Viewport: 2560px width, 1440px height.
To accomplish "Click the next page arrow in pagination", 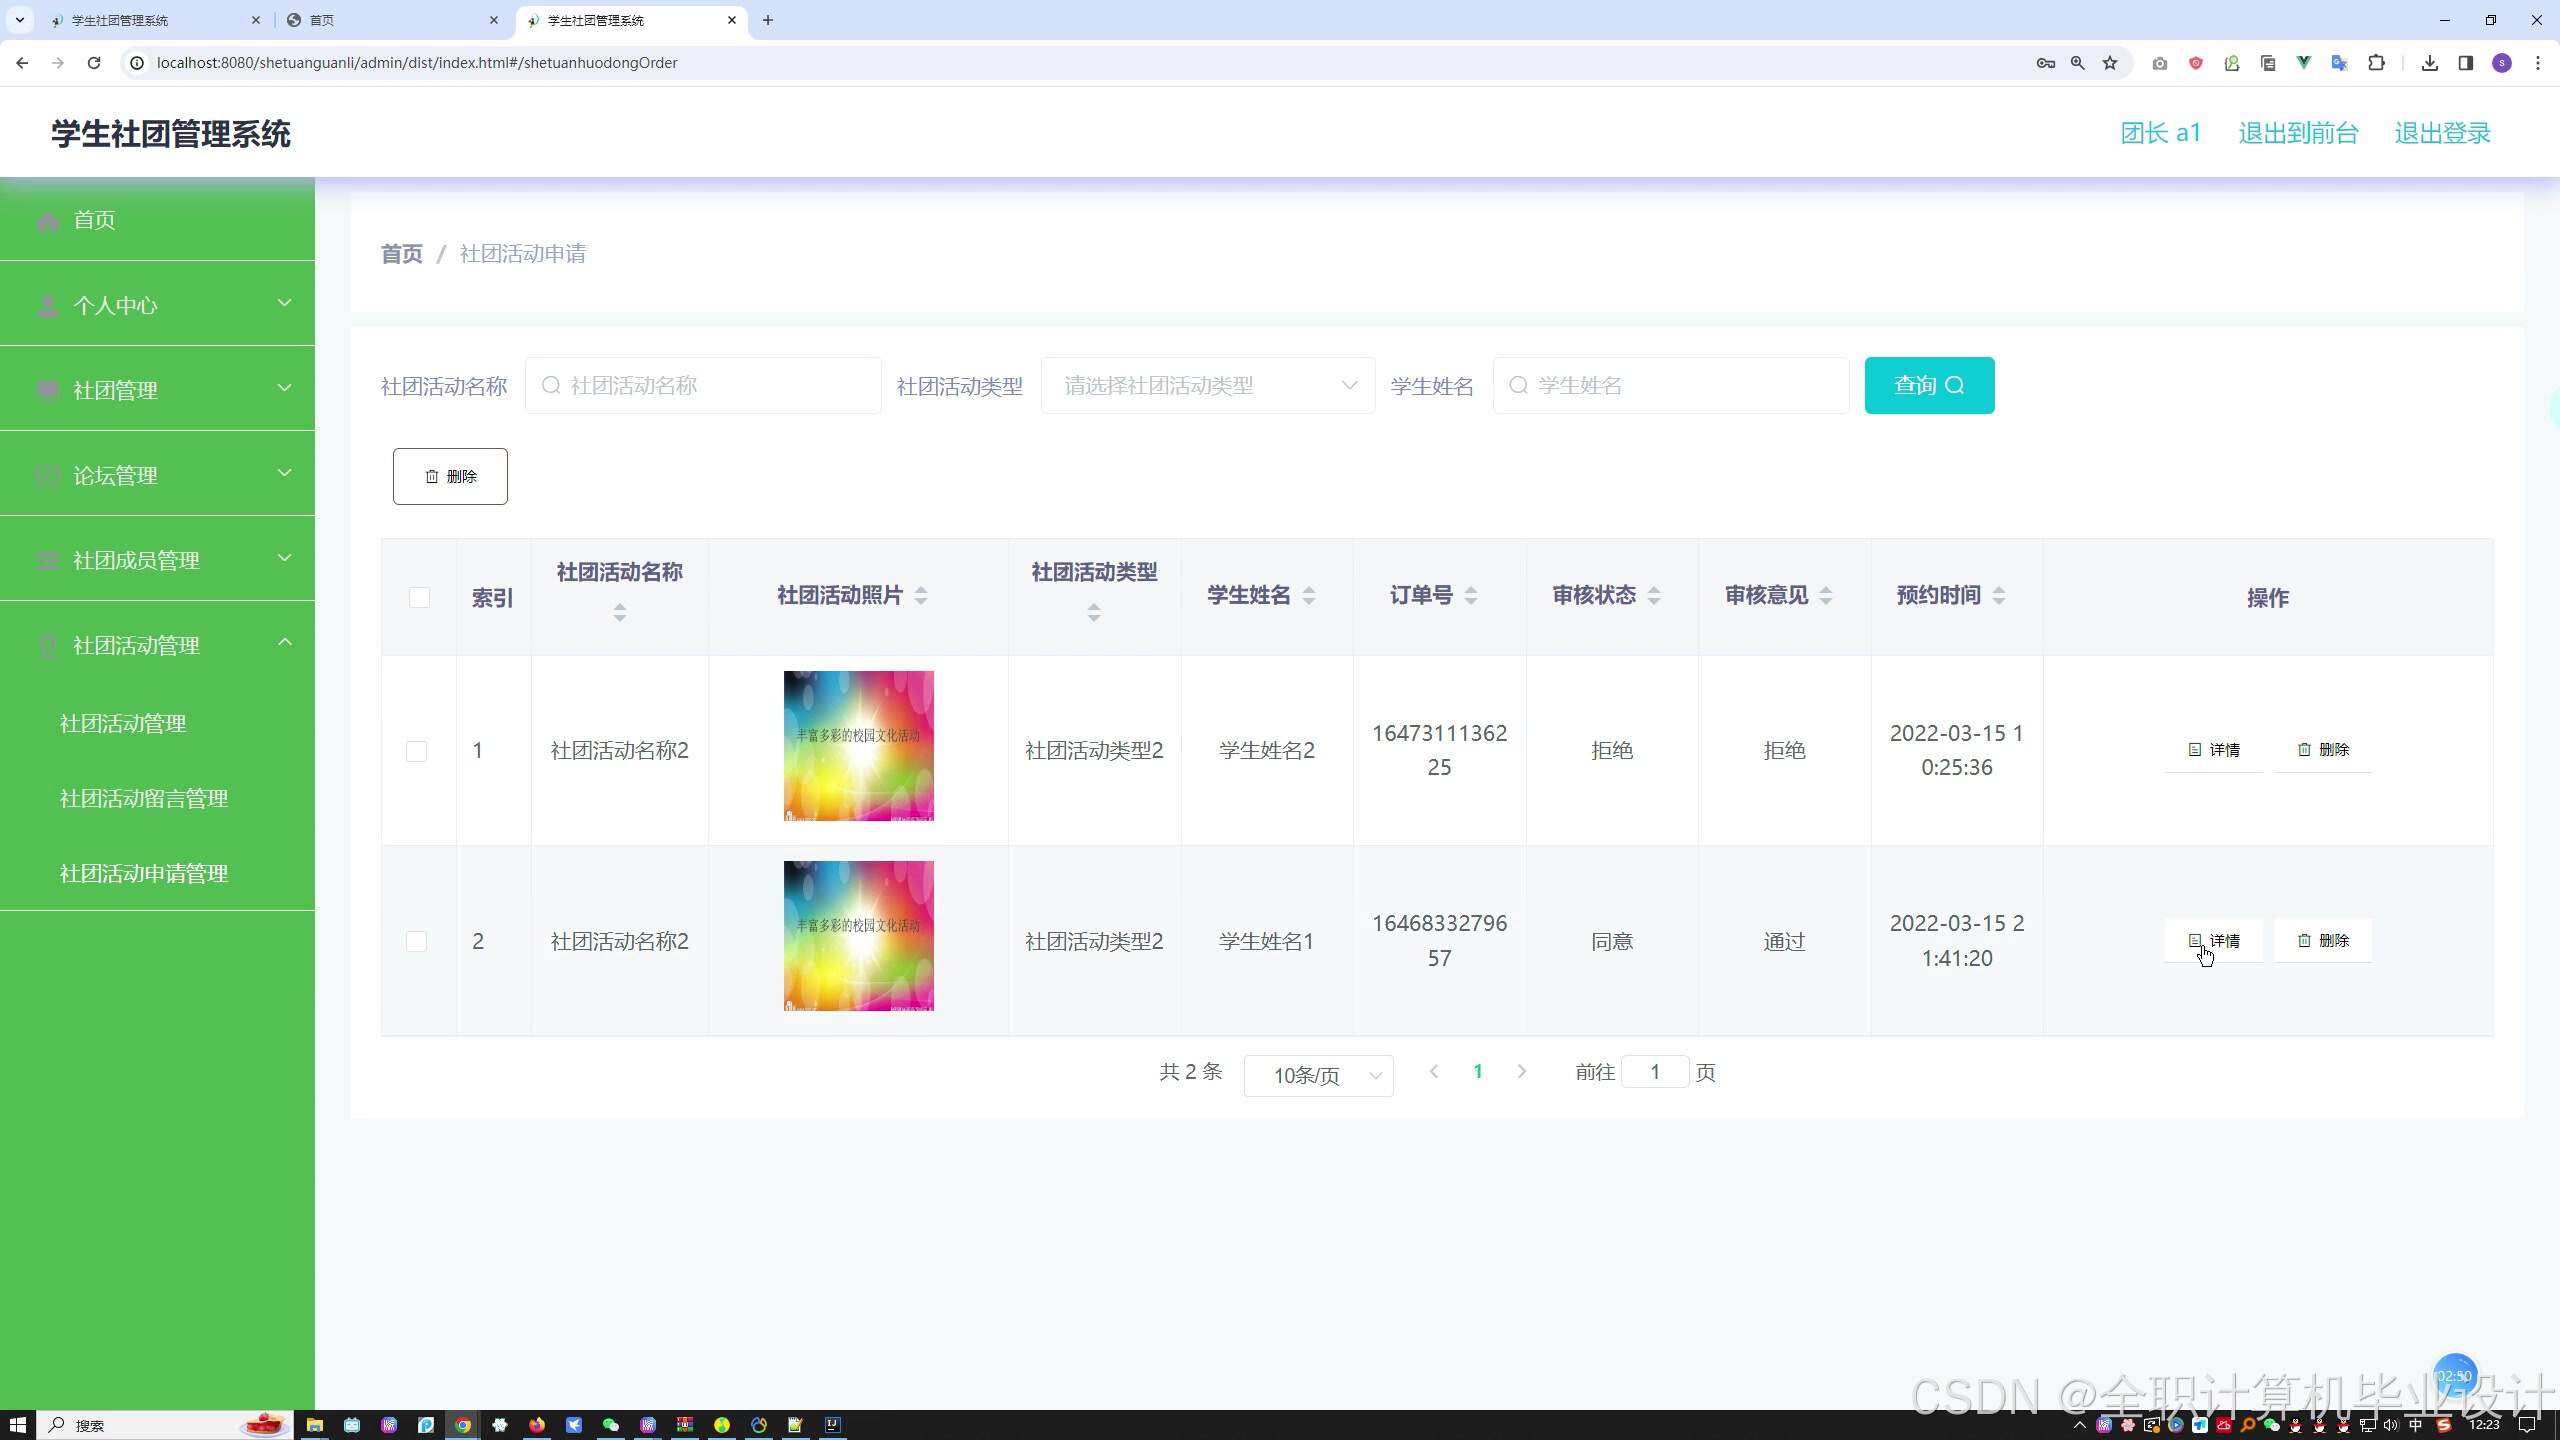I will (x=1522, y=1072).
